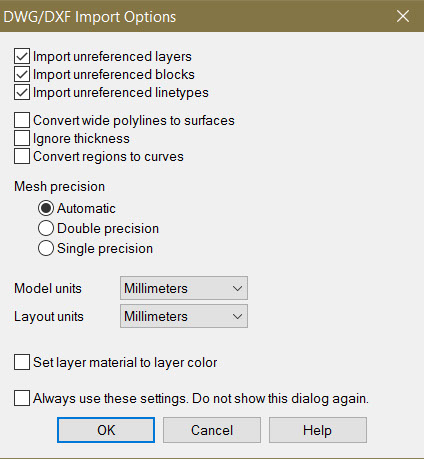
Task: Check Always use these settings box
Action: click(x=22, y=398)
